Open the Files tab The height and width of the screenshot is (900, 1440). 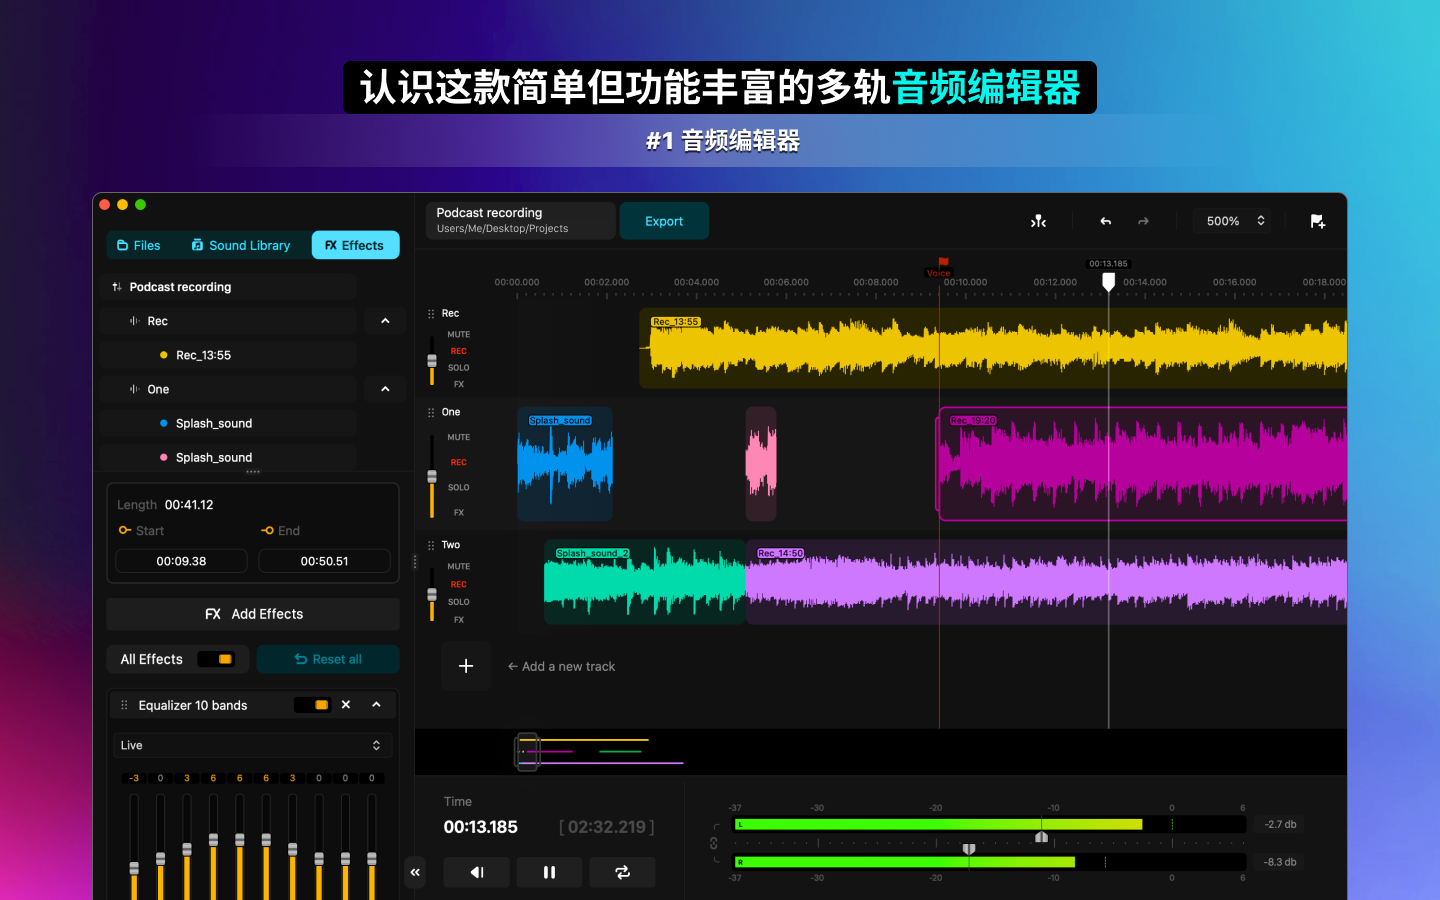139,245
